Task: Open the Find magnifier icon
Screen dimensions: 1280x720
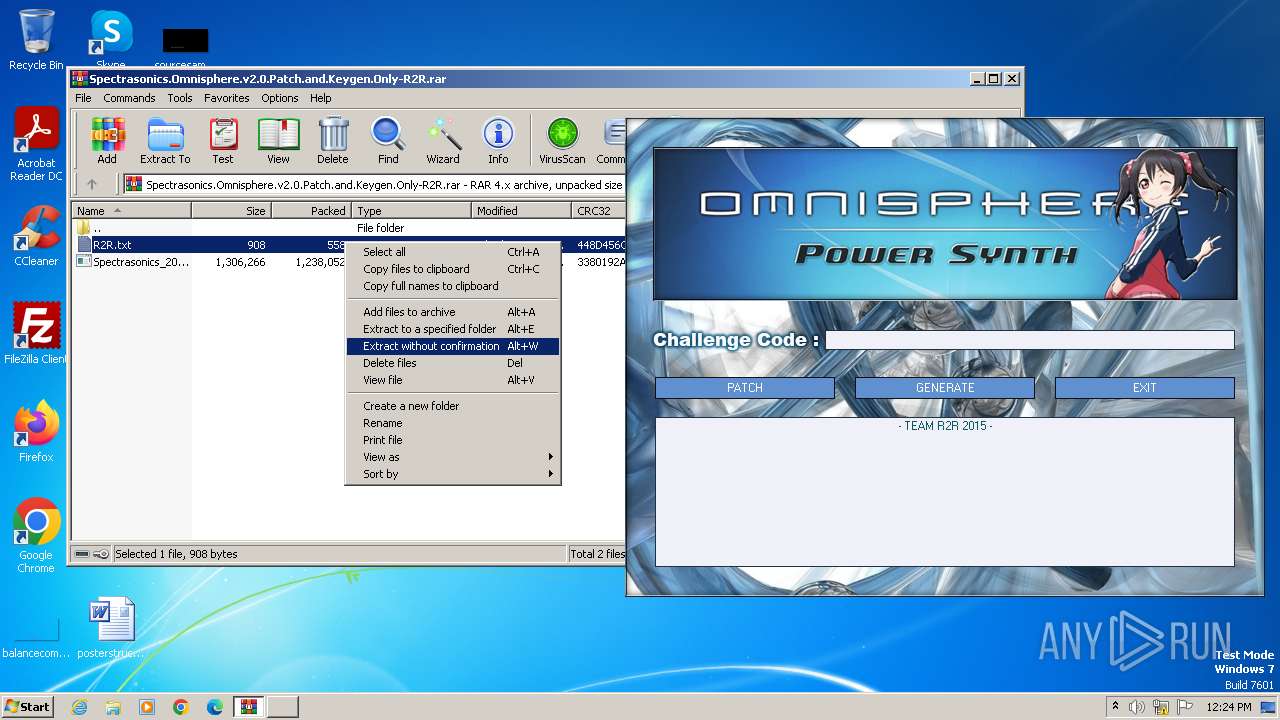Action: click(388, 140)
